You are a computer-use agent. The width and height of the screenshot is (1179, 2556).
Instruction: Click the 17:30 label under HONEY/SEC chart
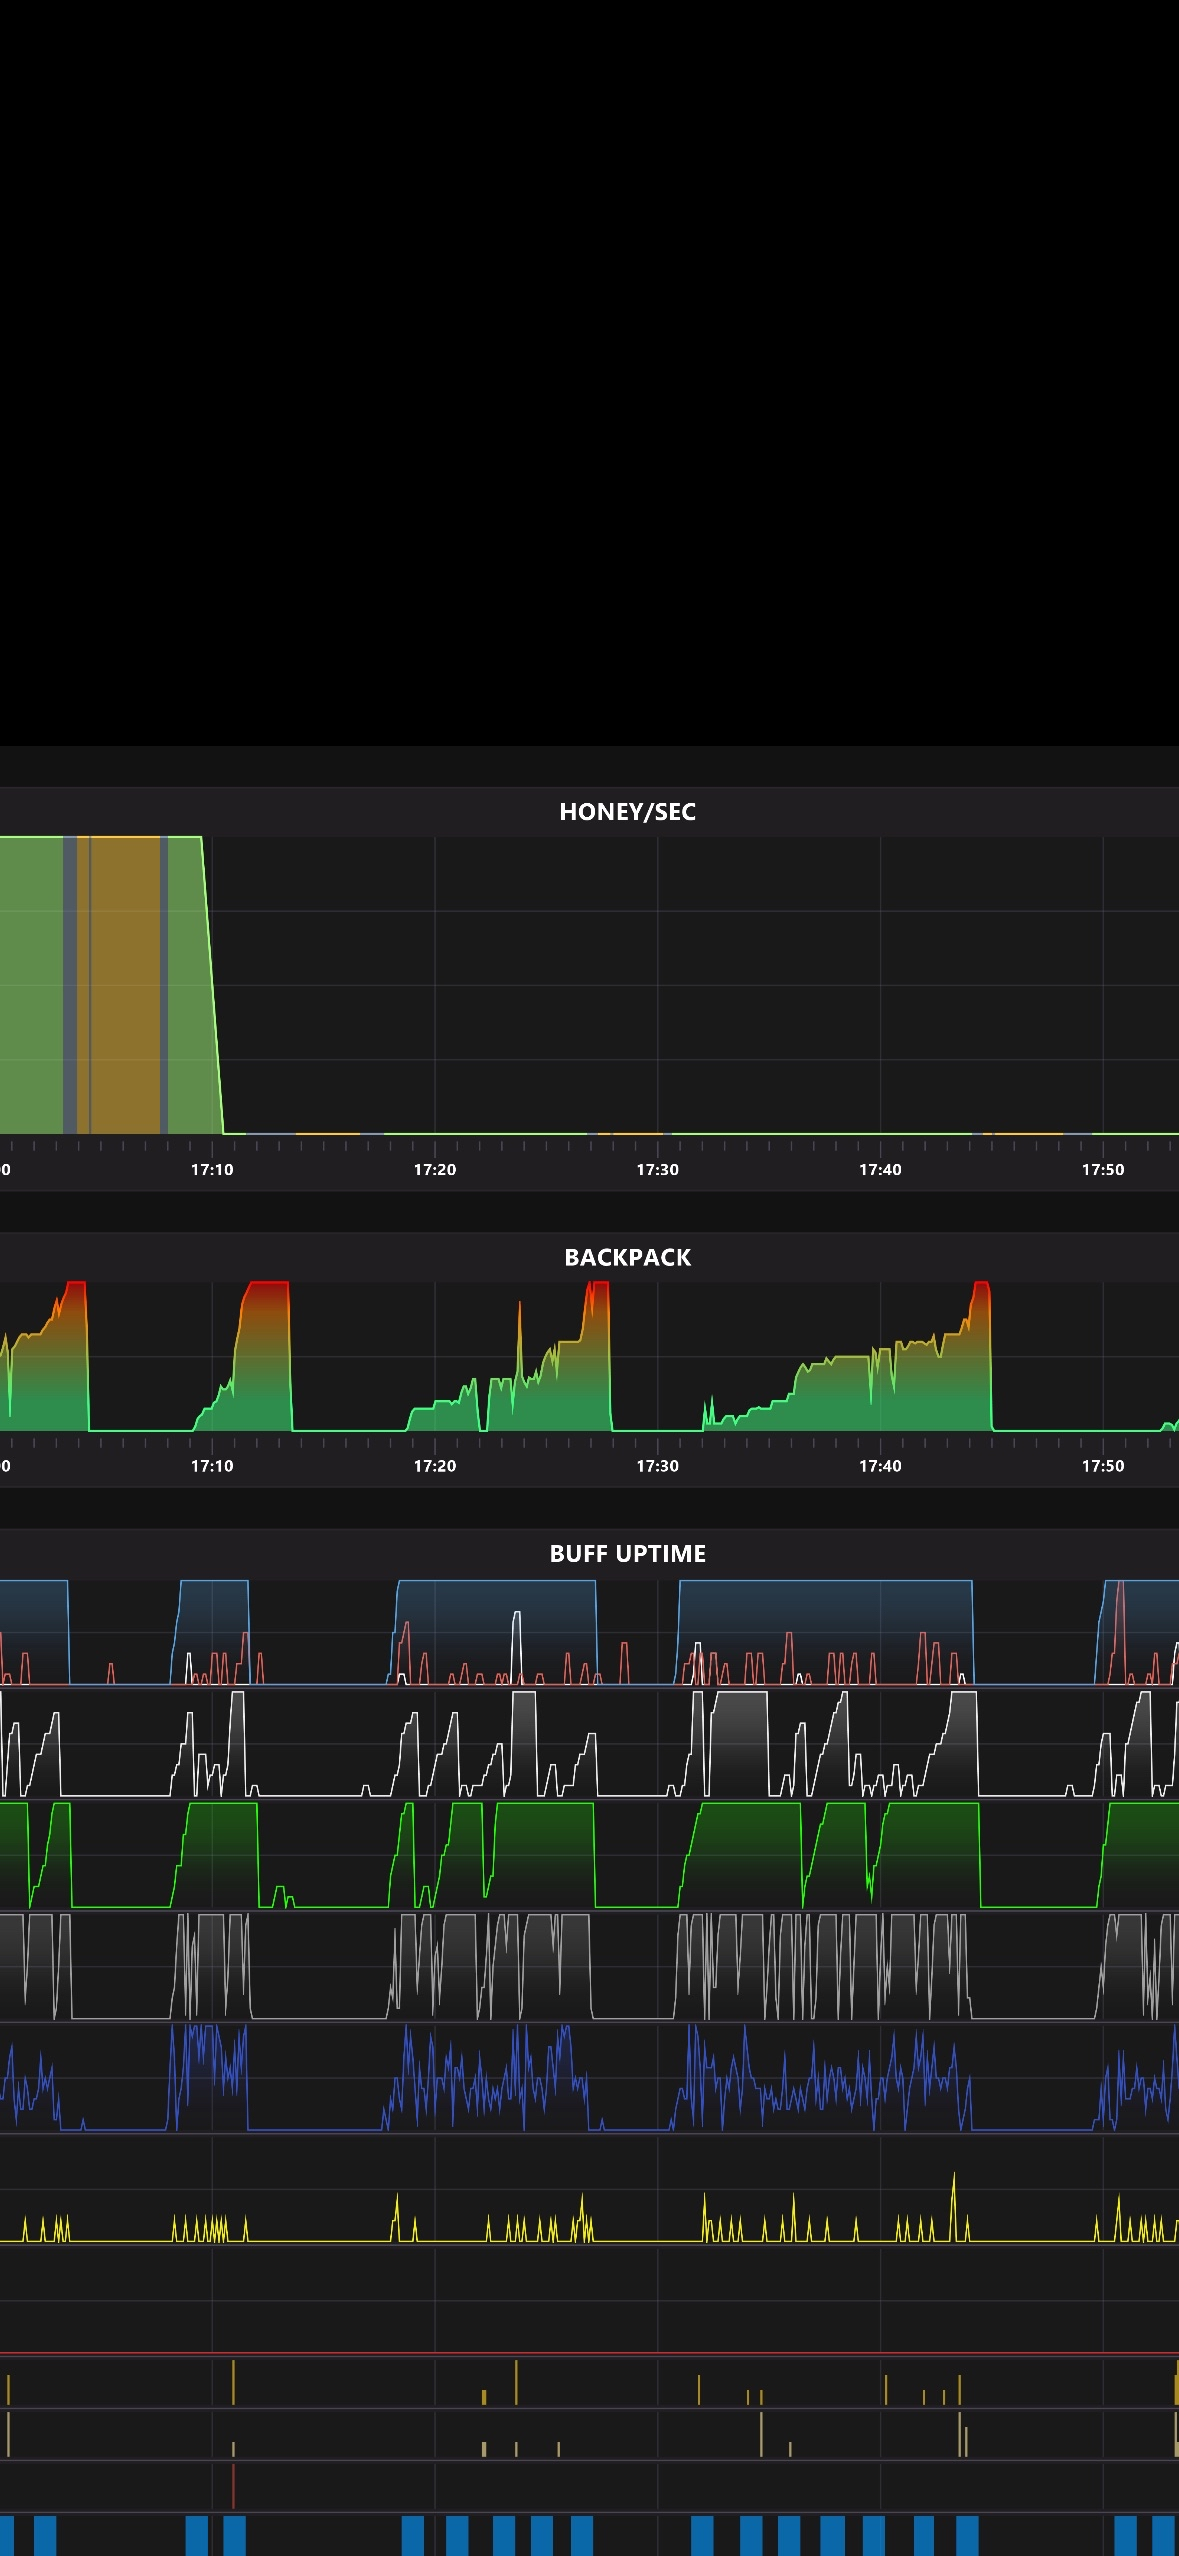[657, 1169]
